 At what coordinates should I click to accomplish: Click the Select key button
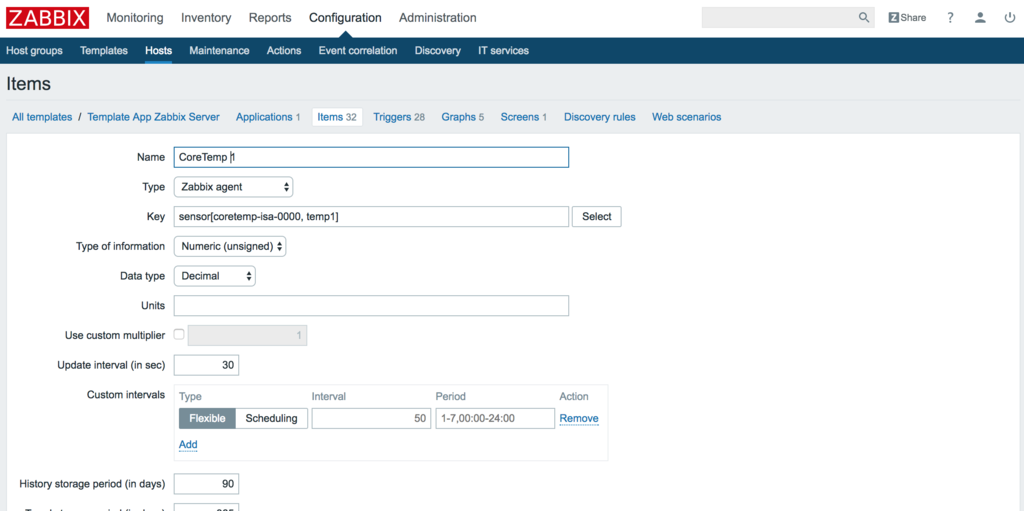596,217
